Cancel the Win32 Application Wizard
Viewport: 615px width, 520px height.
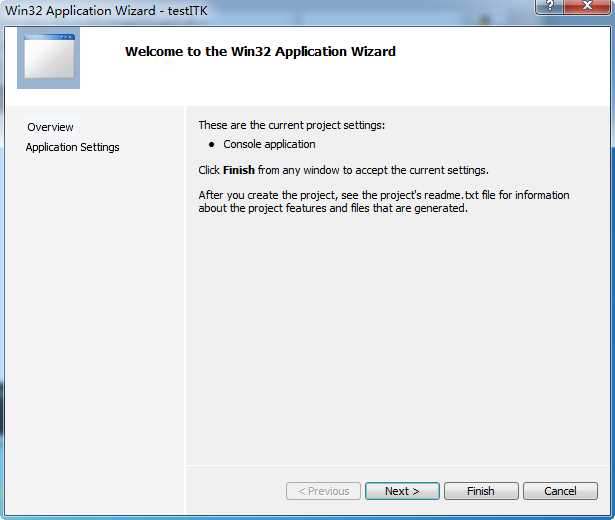[560, 491]
